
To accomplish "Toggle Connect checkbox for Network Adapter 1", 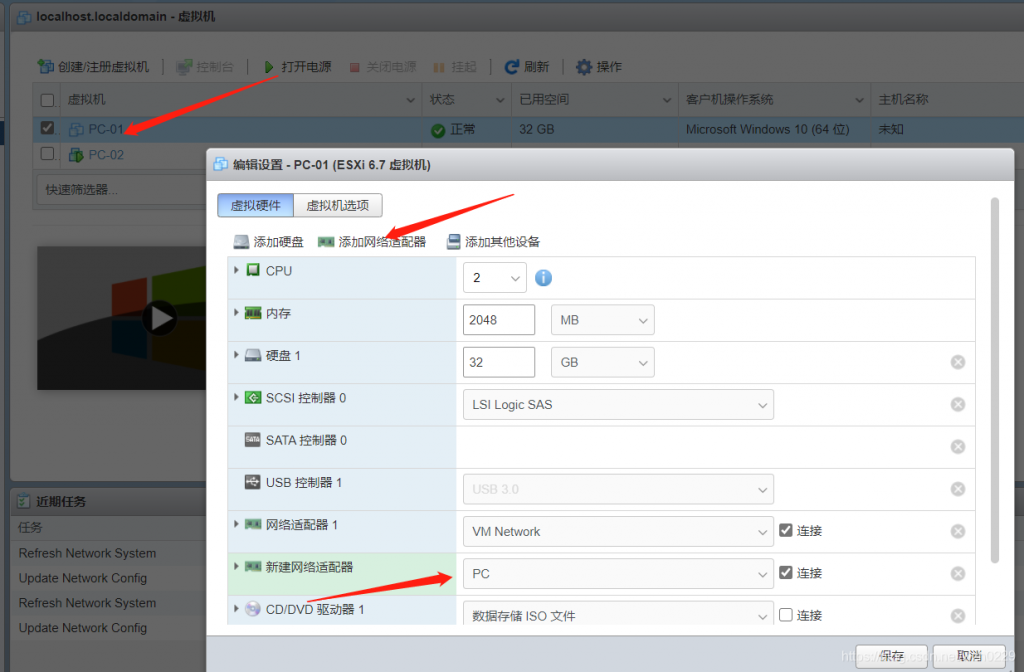I will coord(786,531).
